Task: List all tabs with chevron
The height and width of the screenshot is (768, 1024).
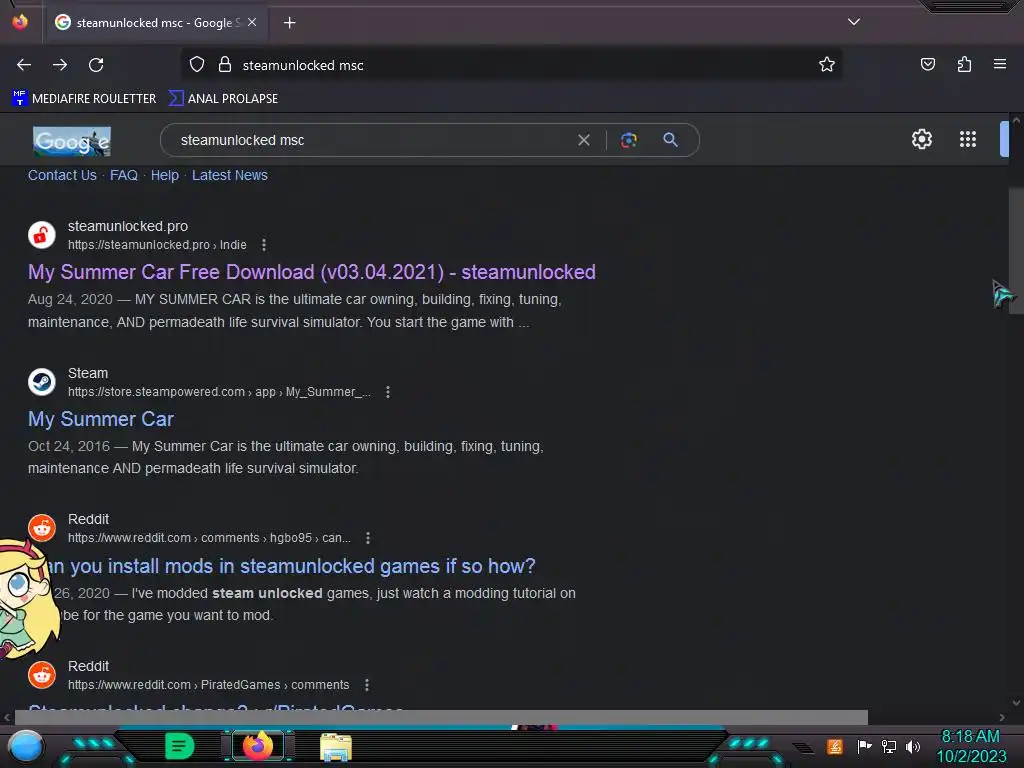Action: click(854, 22)
